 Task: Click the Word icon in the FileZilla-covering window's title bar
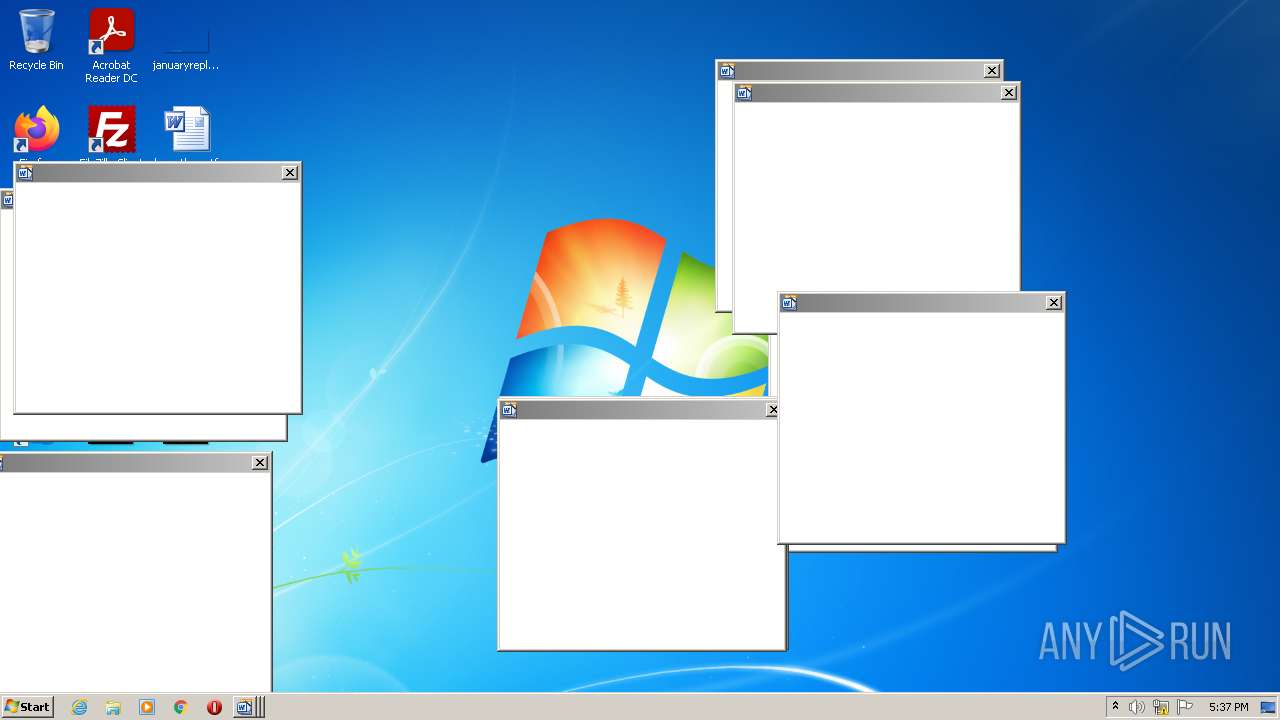(x=25, y=173)
